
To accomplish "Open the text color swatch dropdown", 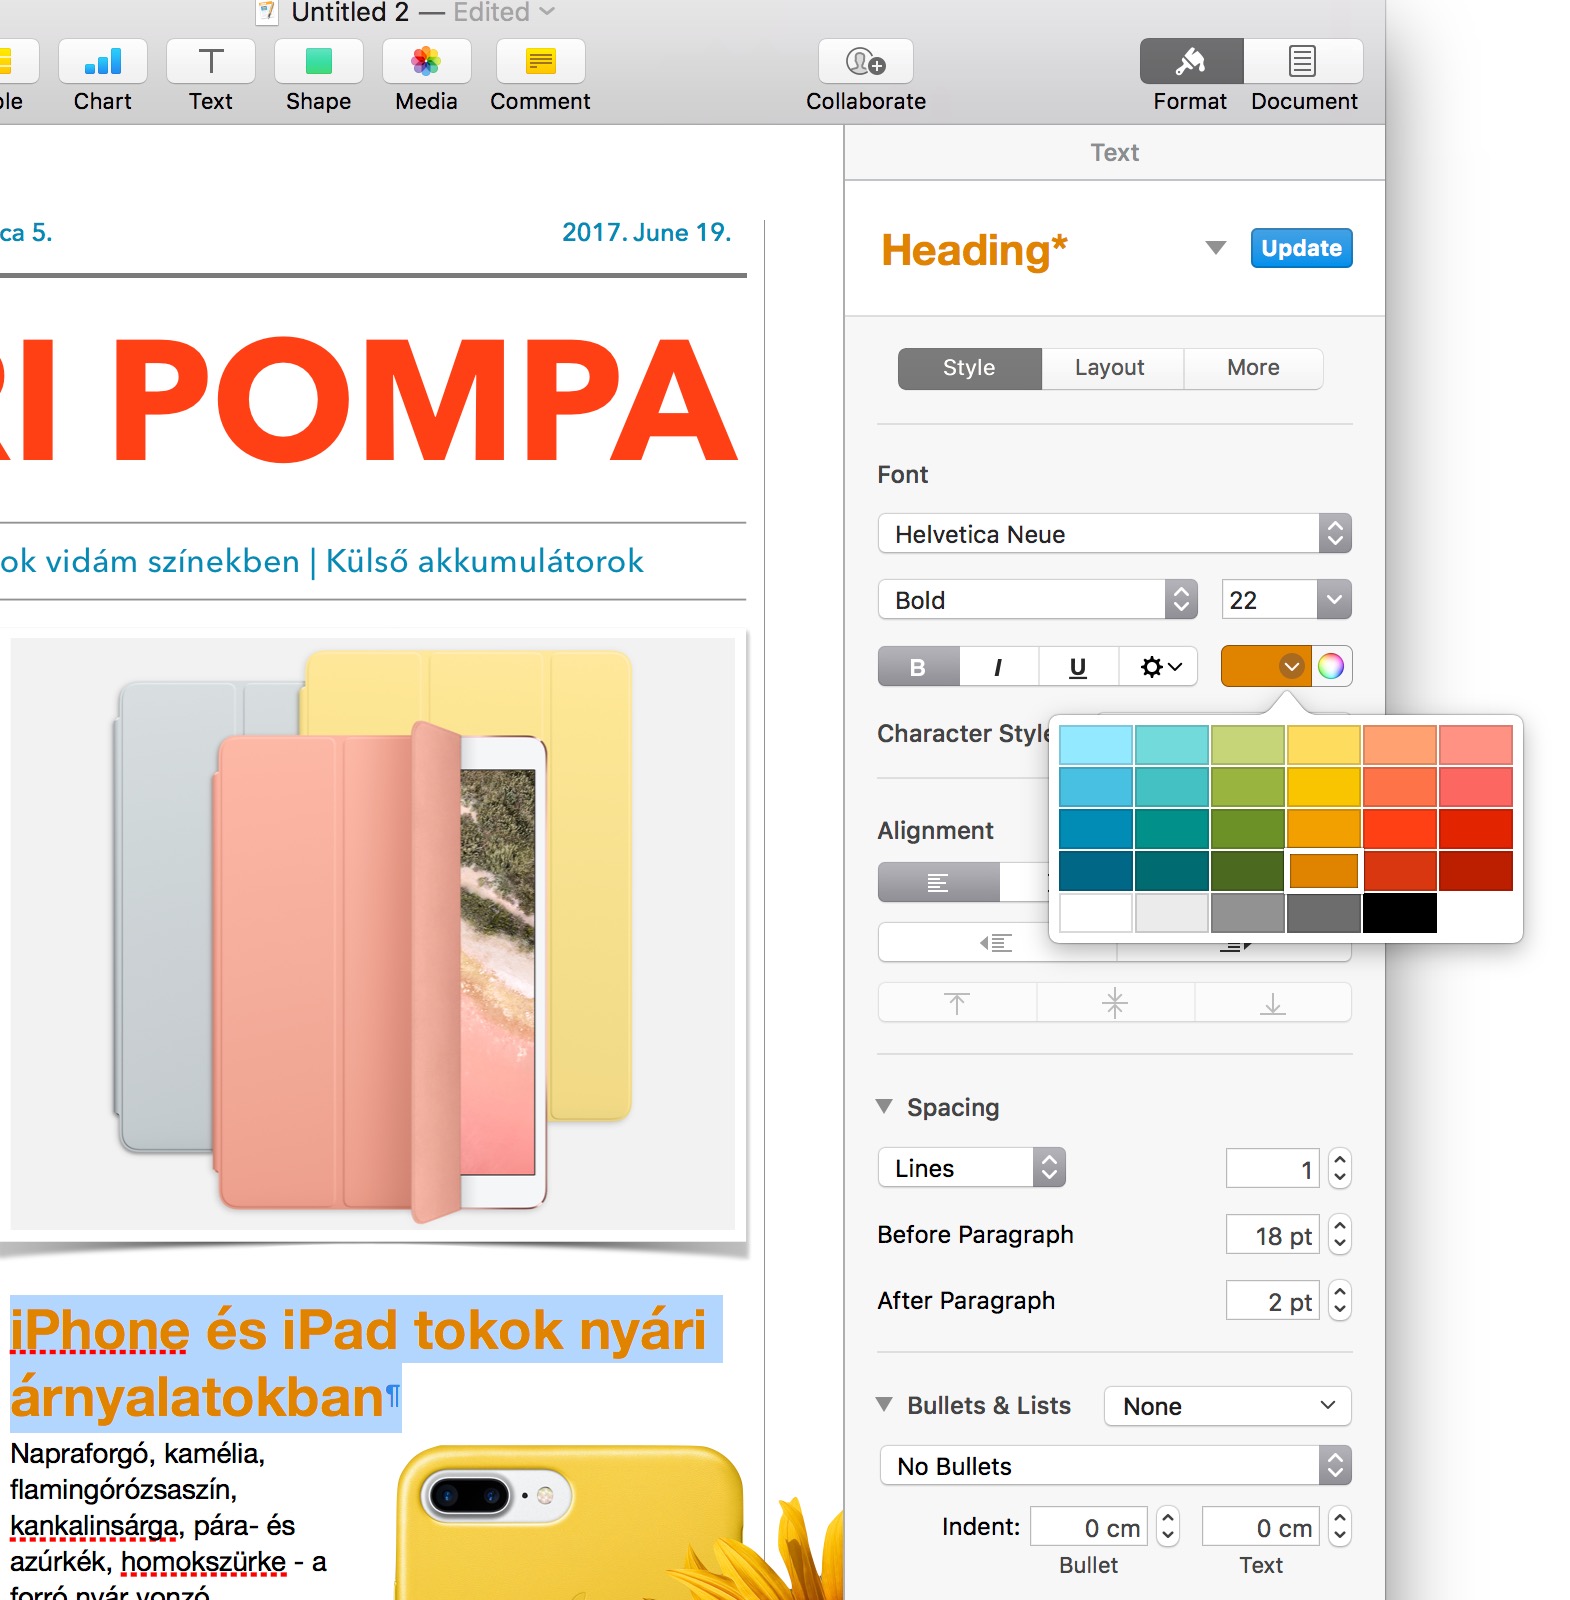I will 1266,666.
